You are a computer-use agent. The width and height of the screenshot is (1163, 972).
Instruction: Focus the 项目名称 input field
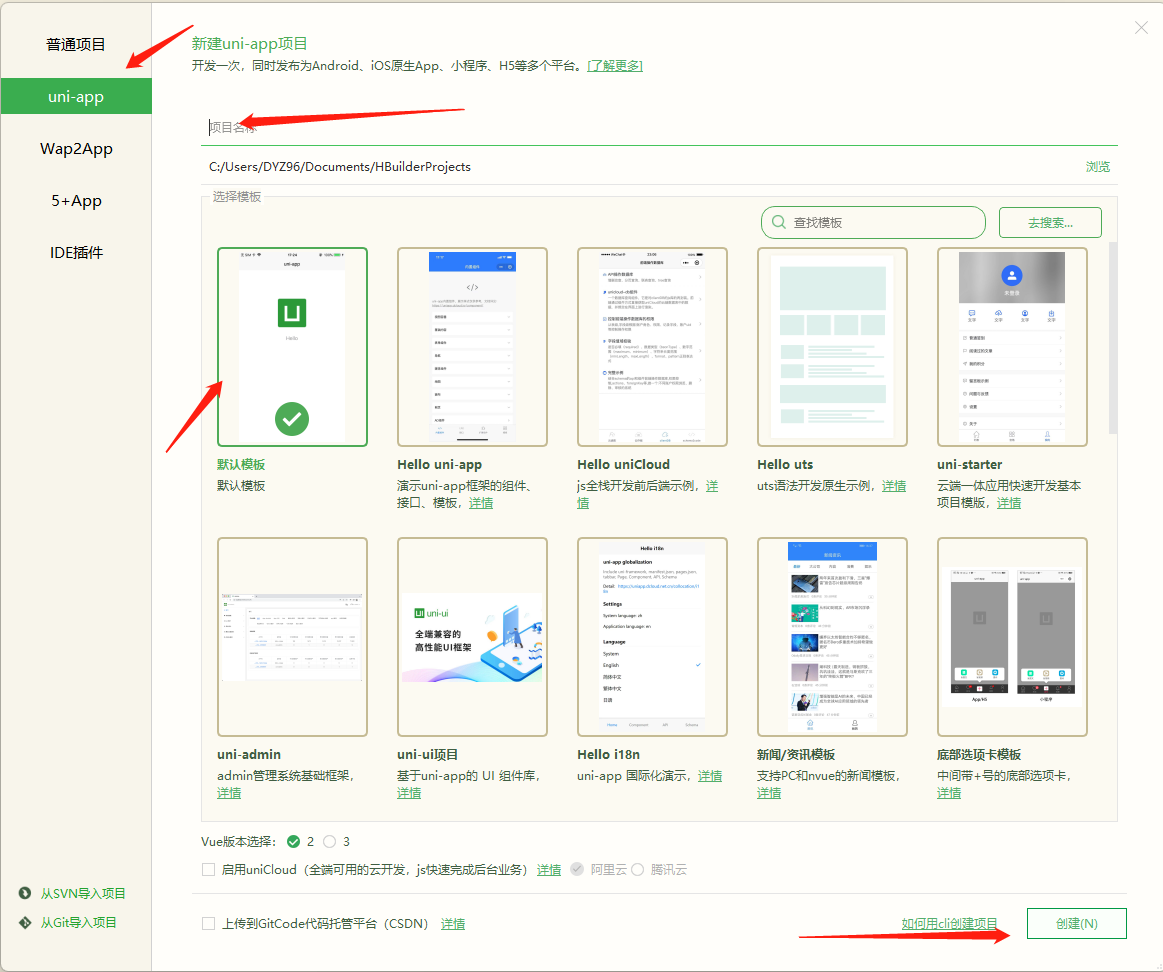coord(659,128)
